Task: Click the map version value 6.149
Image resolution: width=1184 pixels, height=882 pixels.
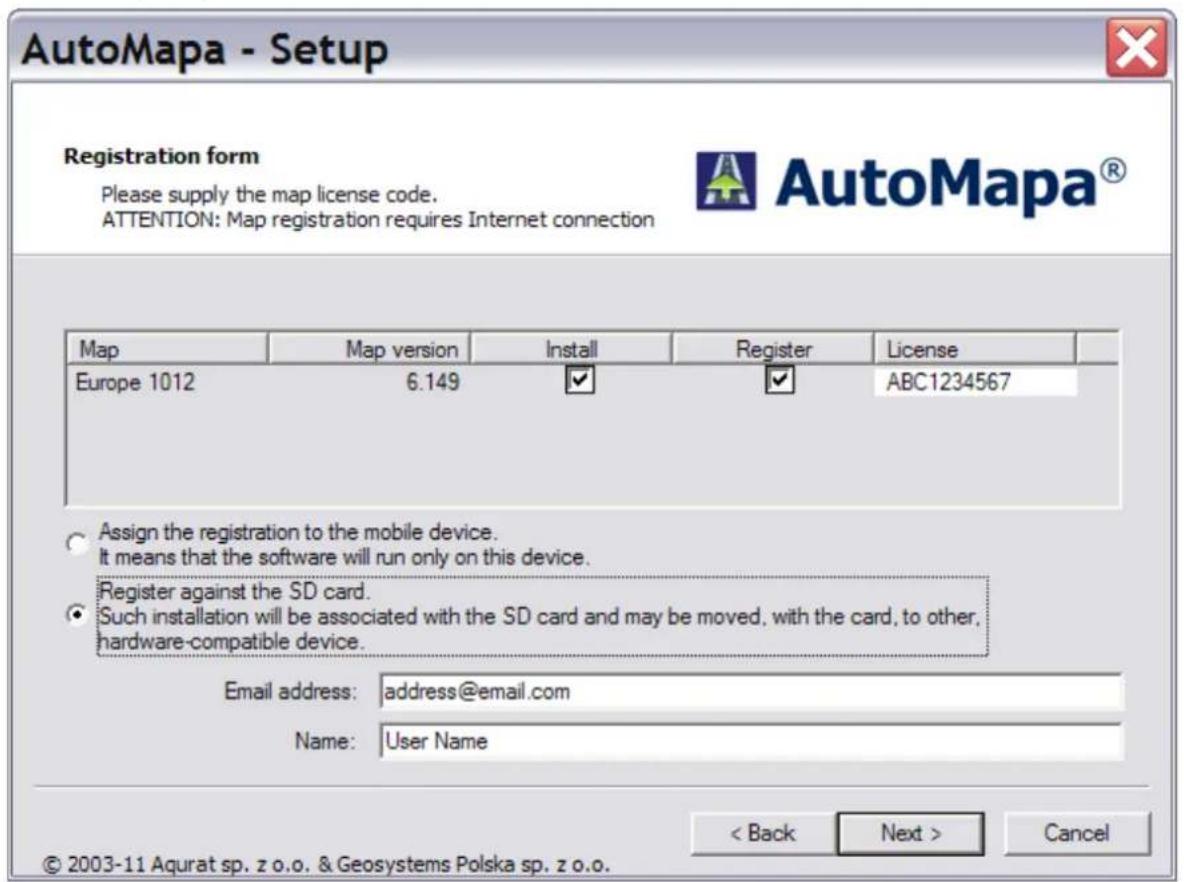Action: (x=433, y=381)
